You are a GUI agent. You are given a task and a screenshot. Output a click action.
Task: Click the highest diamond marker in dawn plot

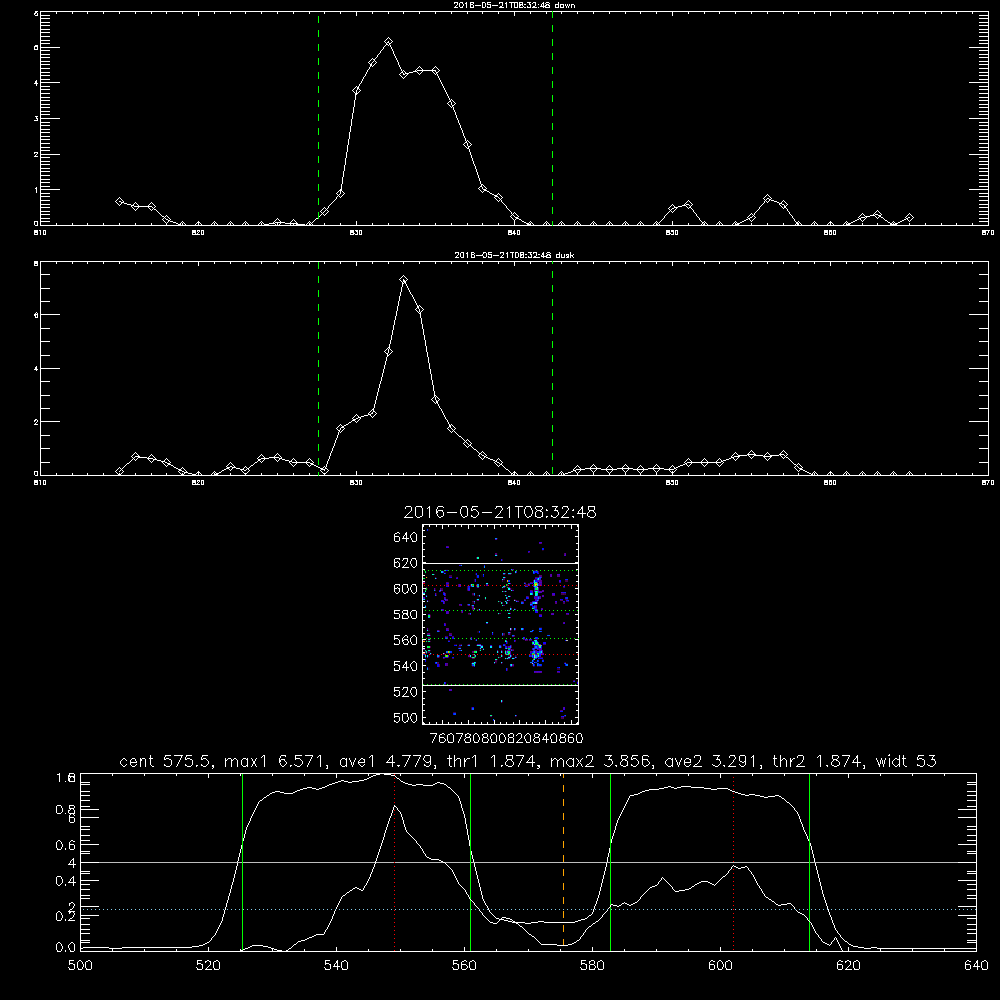point(388,41)
